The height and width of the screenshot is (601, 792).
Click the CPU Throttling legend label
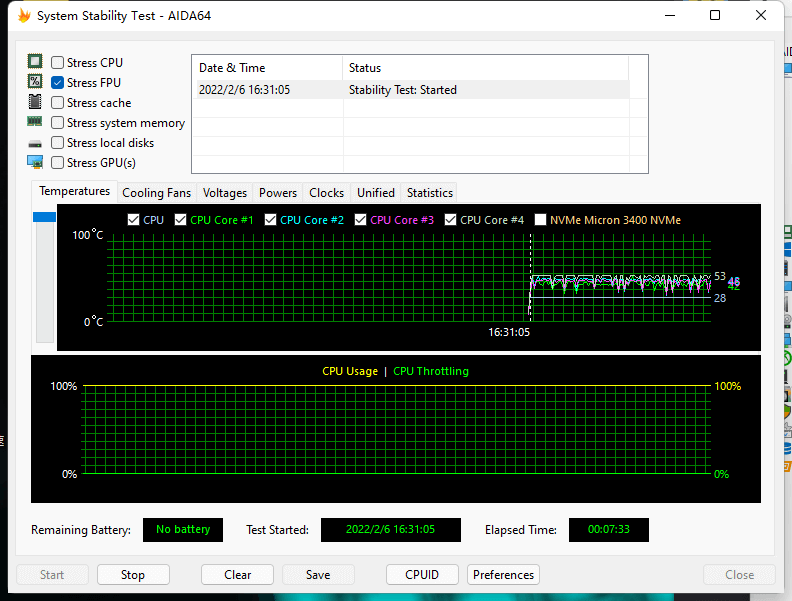[x=431, y=371]
